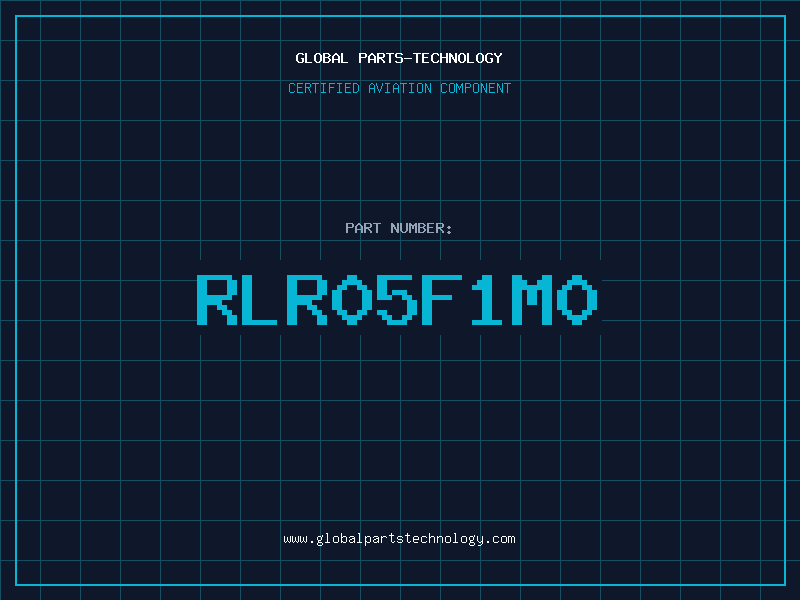Click the large RLR05F1M0 part number
The image size is (800, 600).
pos(397,299)
